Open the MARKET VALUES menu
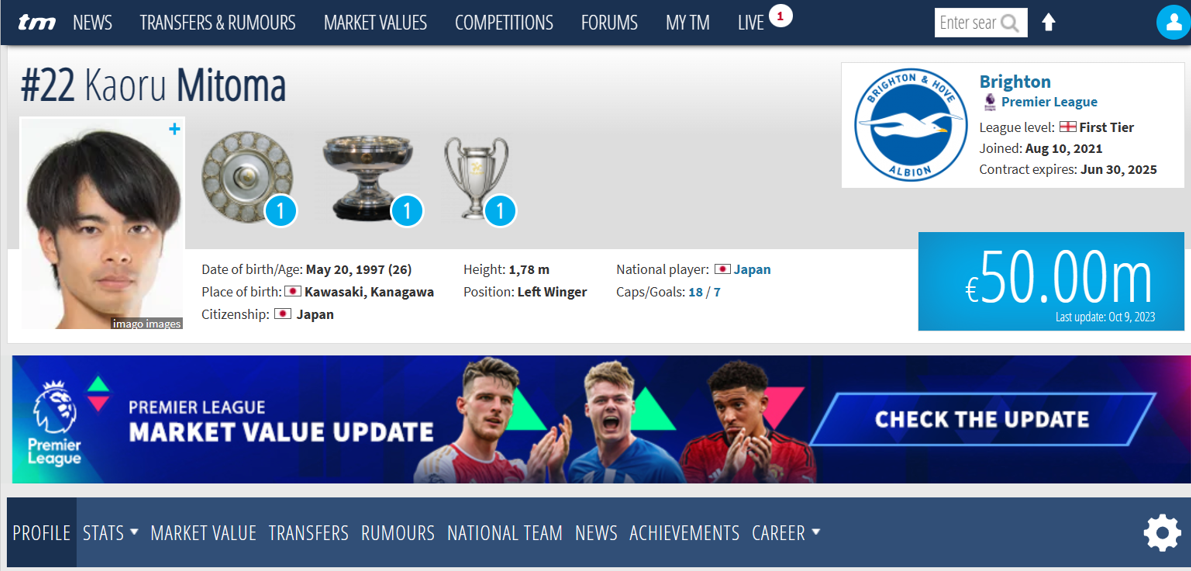The image size is (1191, 571). (375, 23)
